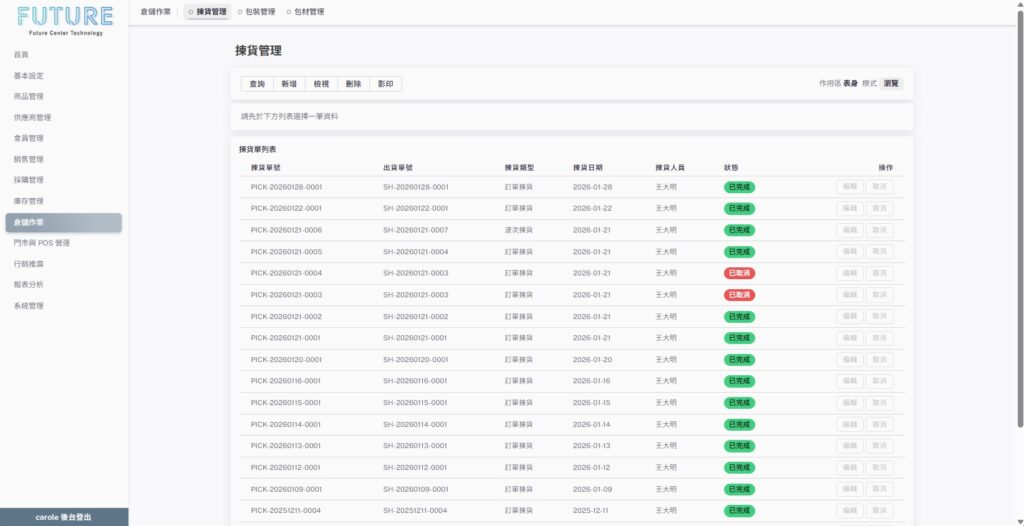
Task: Click the 查詢 toolbar button
Action: click(257, 84)
